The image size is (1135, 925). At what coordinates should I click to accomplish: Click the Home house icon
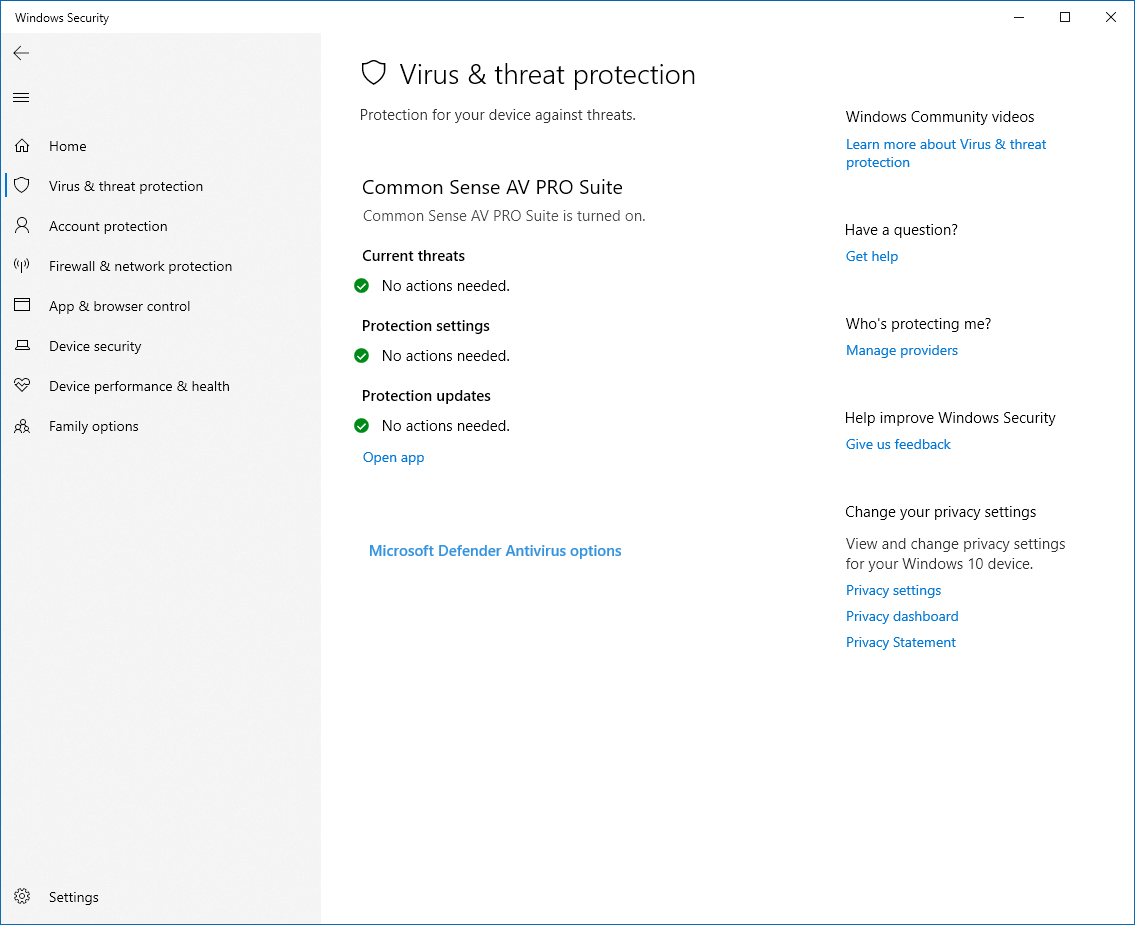click(22, 146)
